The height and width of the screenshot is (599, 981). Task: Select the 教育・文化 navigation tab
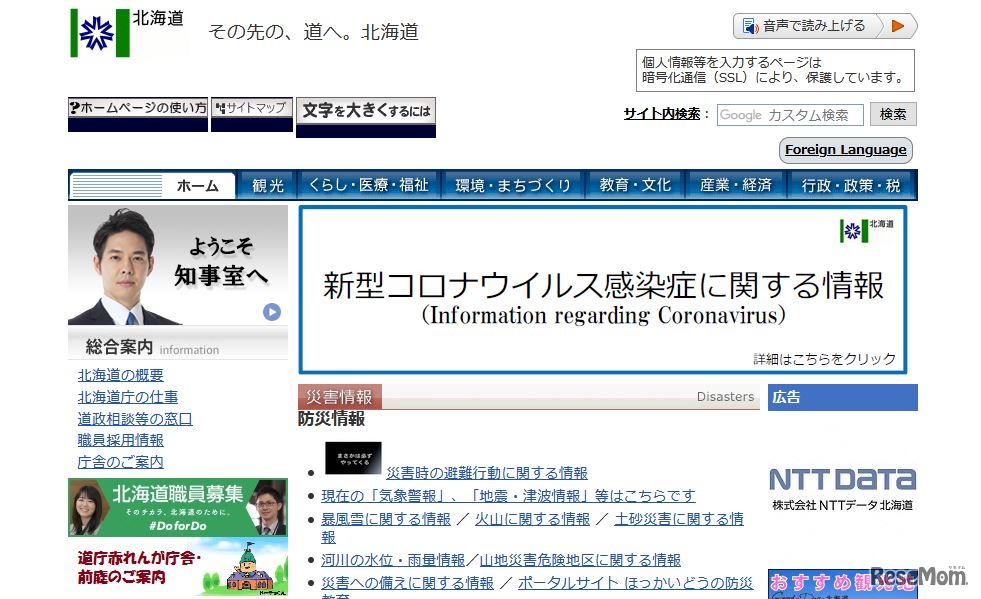click(634, 185)
